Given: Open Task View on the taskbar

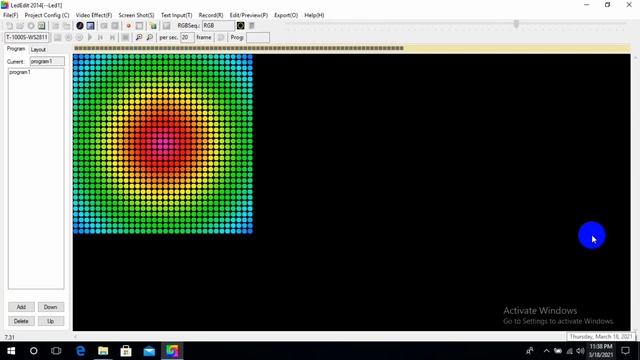Looking at the screenshot, I should pyautogui.click(x=56, y=351).
